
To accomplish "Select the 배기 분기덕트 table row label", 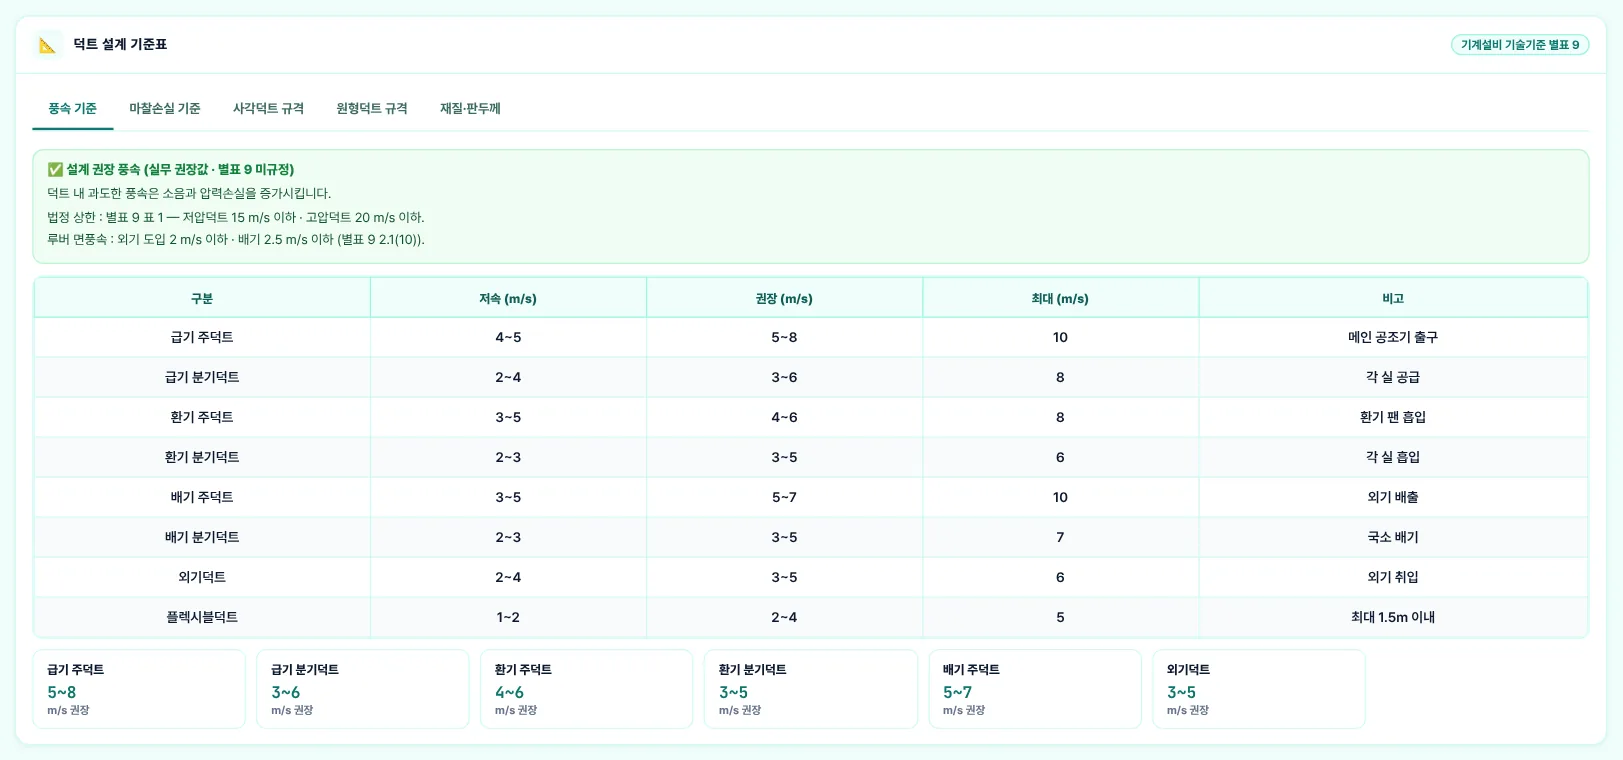I will pyautogui.click(x=202, y=538).
